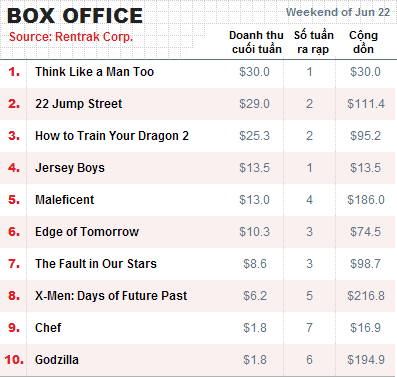Click the Số tuần ra rạp column header

click(314, 42)
